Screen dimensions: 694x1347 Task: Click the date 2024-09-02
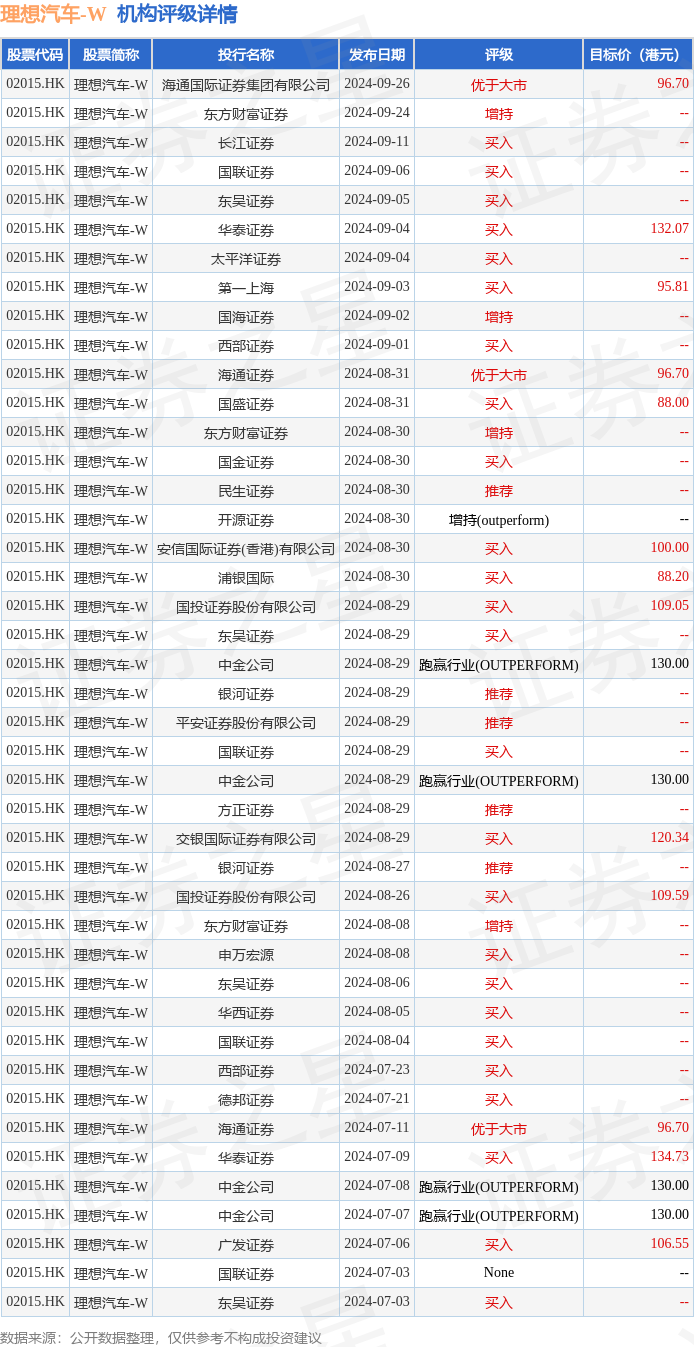coord(377,316)
